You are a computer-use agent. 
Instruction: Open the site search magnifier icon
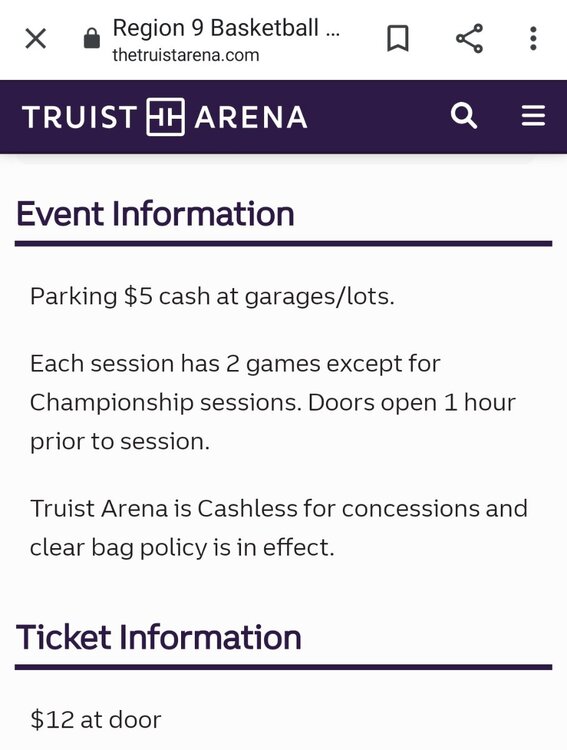[464, 116]
